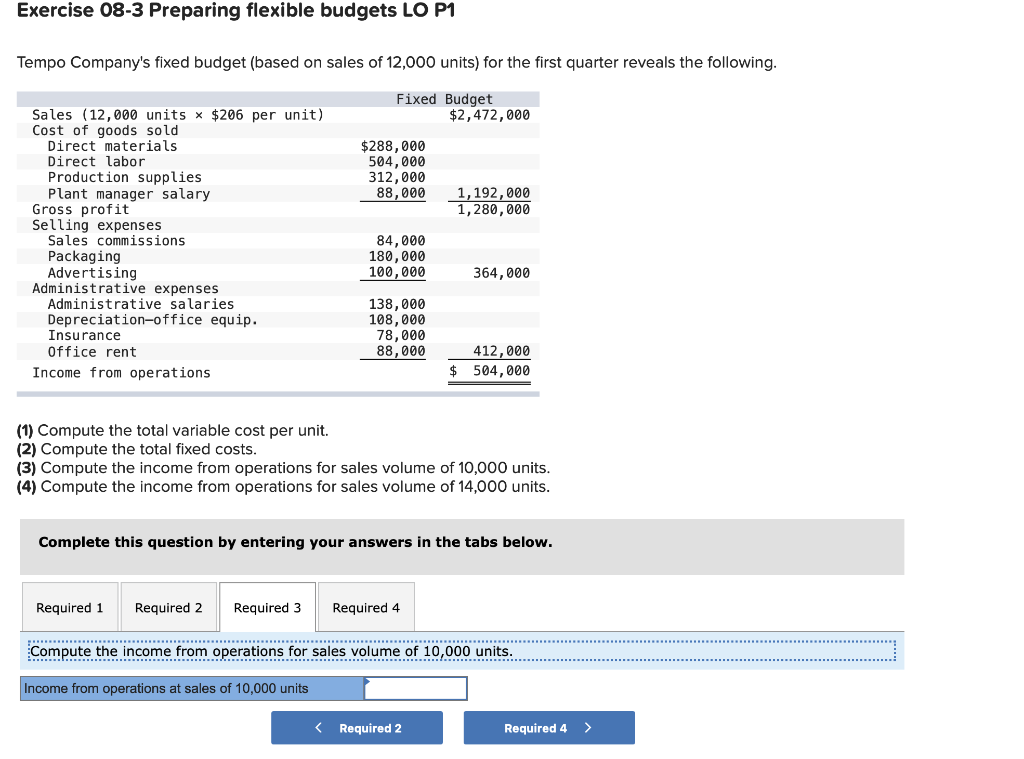Click the 'Income from operations at sales of 10,000 units' label
This screenshot has height=759, width=1024.
(x=166, y=688)
